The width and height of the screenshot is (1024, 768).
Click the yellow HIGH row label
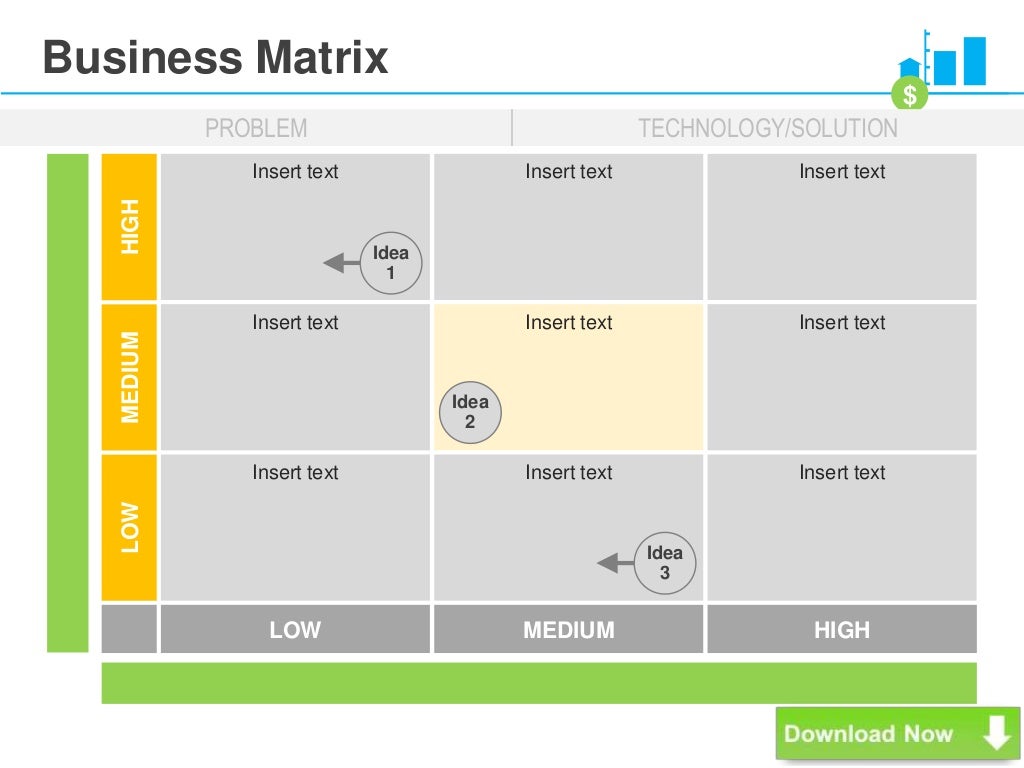pyautogui.click(x=129, y=227)
